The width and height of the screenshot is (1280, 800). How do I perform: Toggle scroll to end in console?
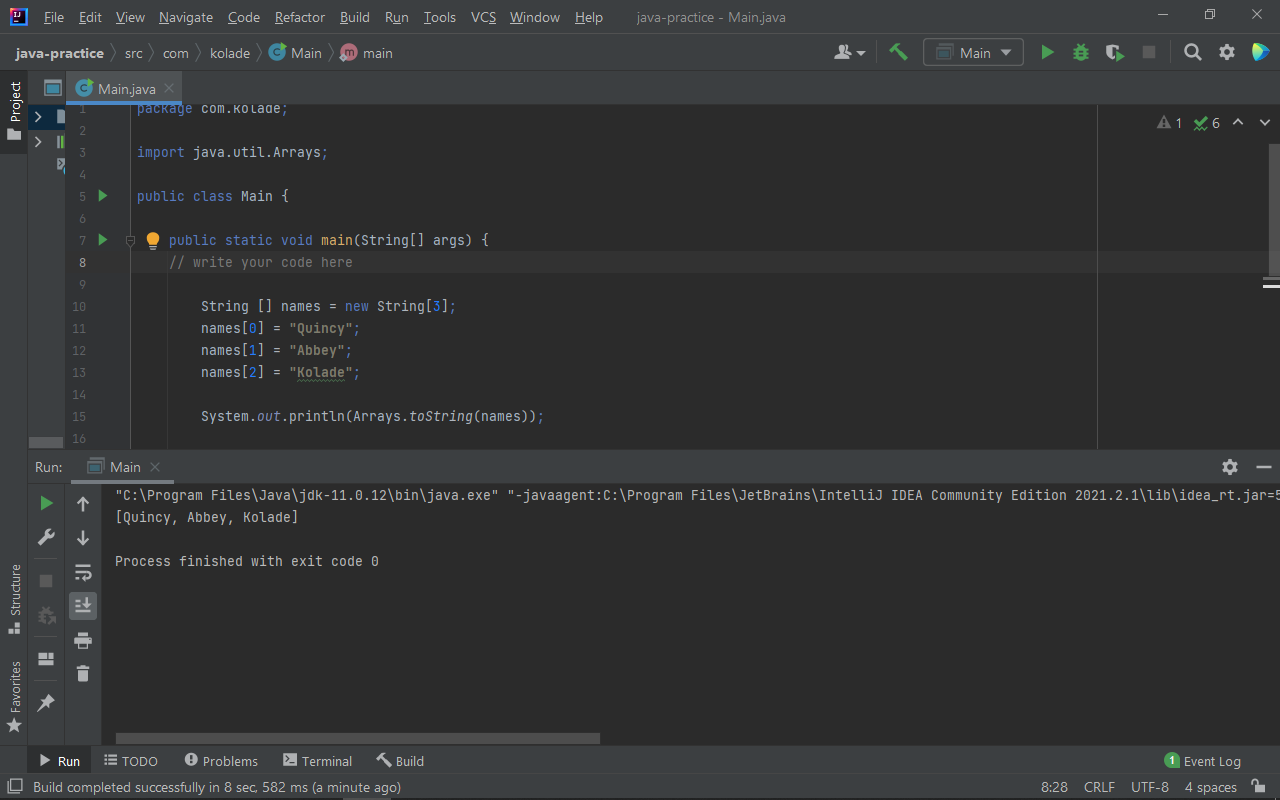83,605
